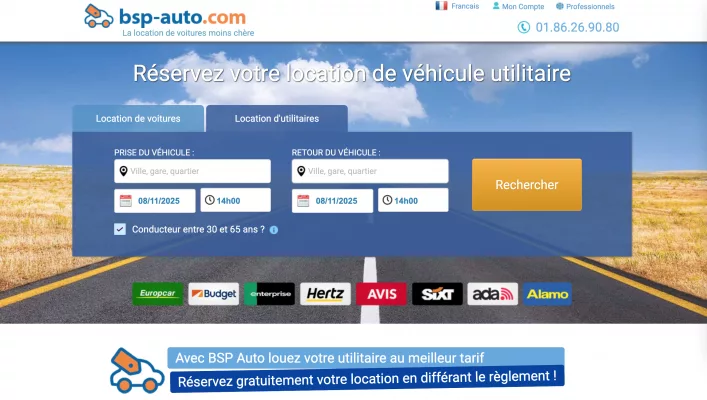Click the pickup location Ville, gare, quartier field
The image size is (707, 400).
[x=193, y=171]
